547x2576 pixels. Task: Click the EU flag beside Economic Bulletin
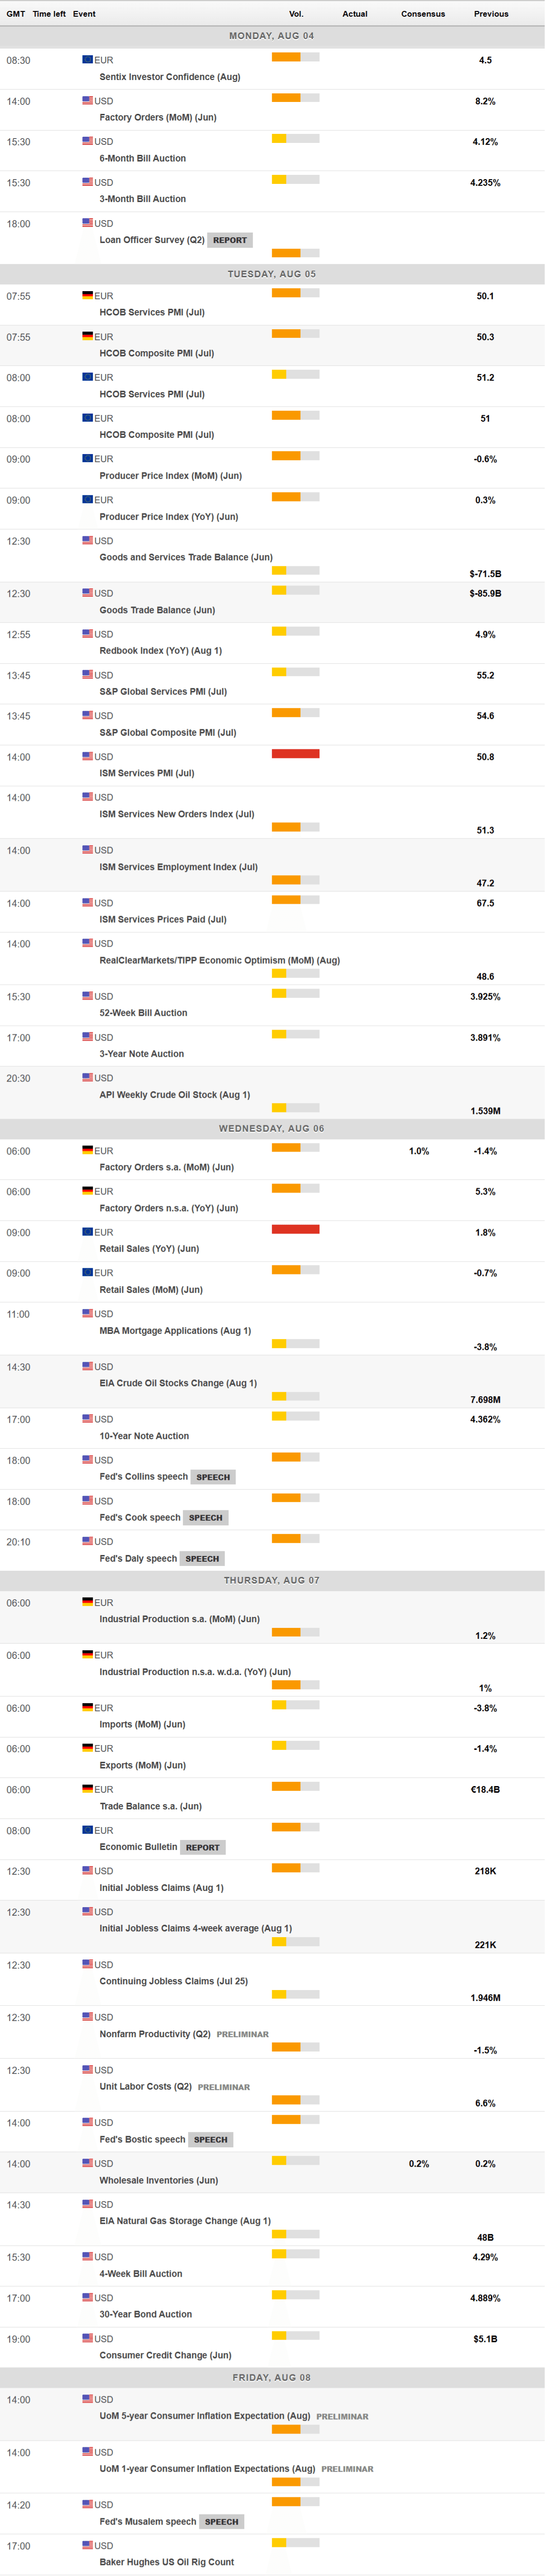pyautogui.click(x=87, y=1831)
